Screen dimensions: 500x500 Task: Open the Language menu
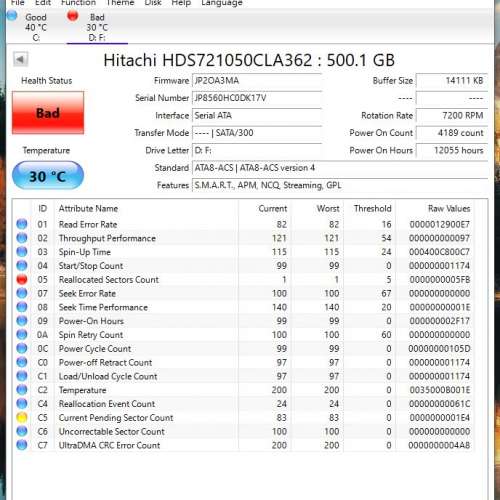222,3
